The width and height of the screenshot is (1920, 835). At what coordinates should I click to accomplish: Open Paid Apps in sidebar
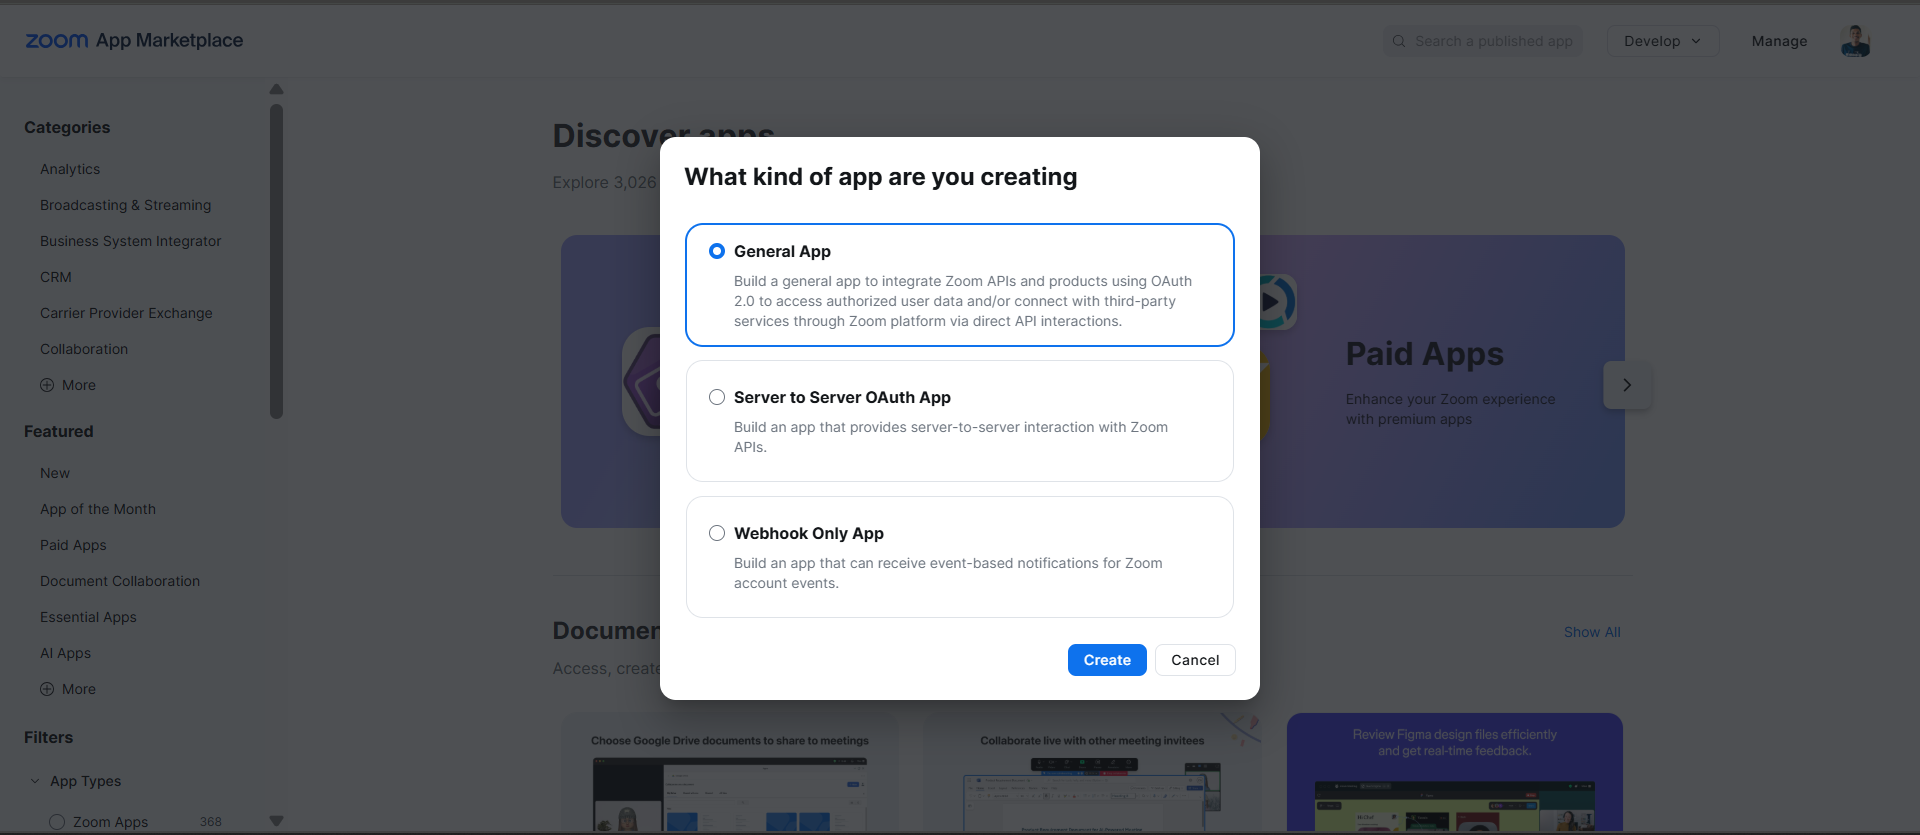point(73,545)
